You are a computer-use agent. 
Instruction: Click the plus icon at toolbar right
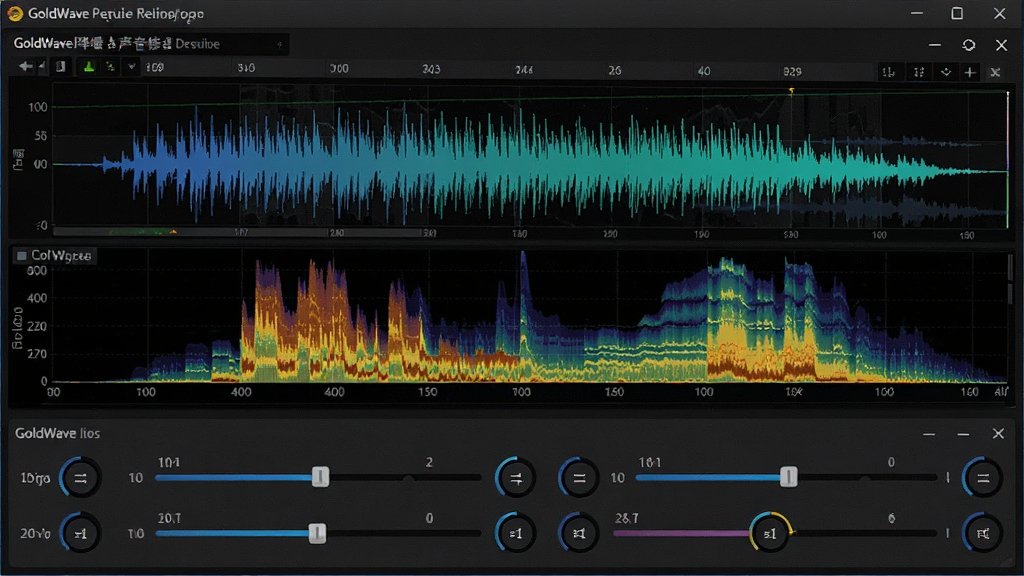click(970, 72)
